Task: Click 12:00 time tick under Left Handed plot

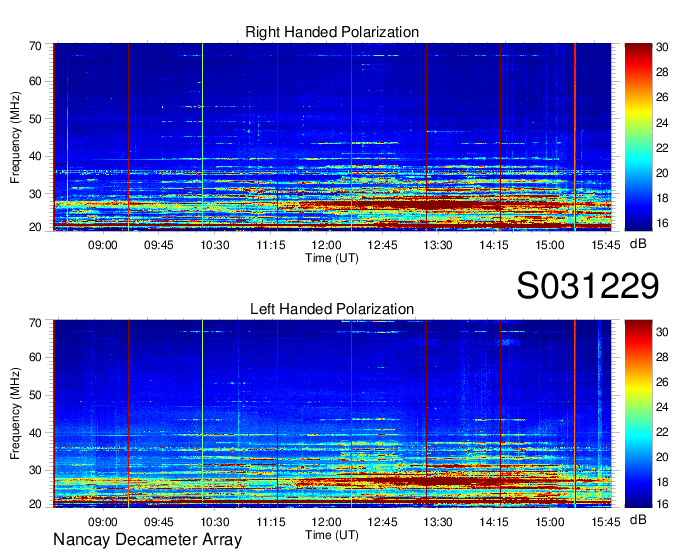Action: point(327,522)
